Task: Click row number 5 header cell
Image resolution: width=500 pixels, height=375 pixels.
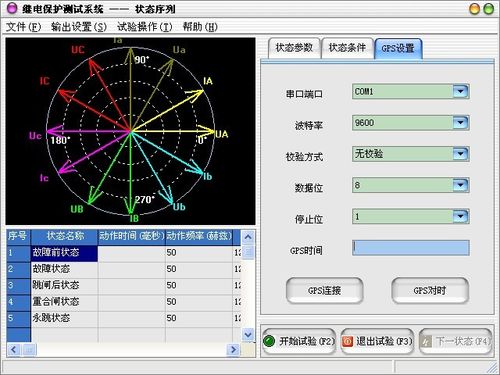Action: click(18, 318)
